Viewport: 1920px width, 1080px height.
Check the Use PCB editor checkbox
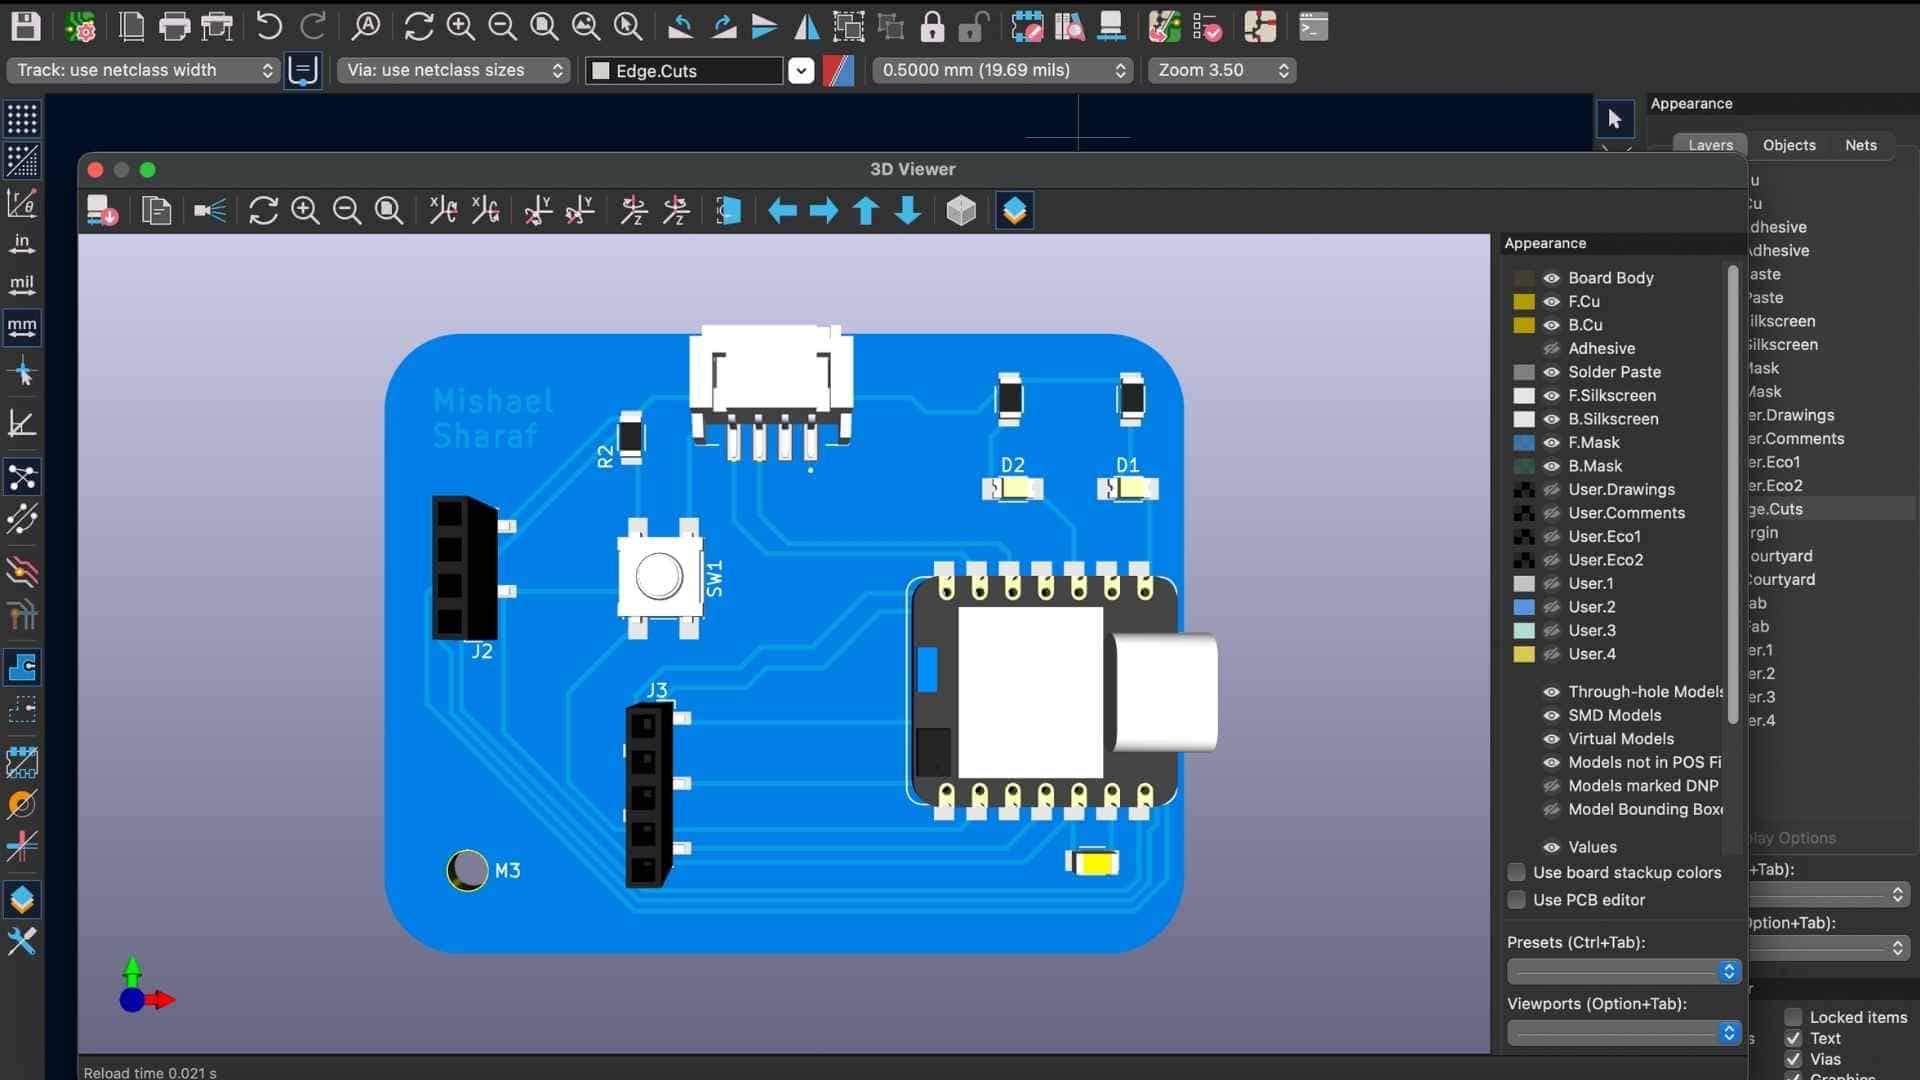point(1516,900)
